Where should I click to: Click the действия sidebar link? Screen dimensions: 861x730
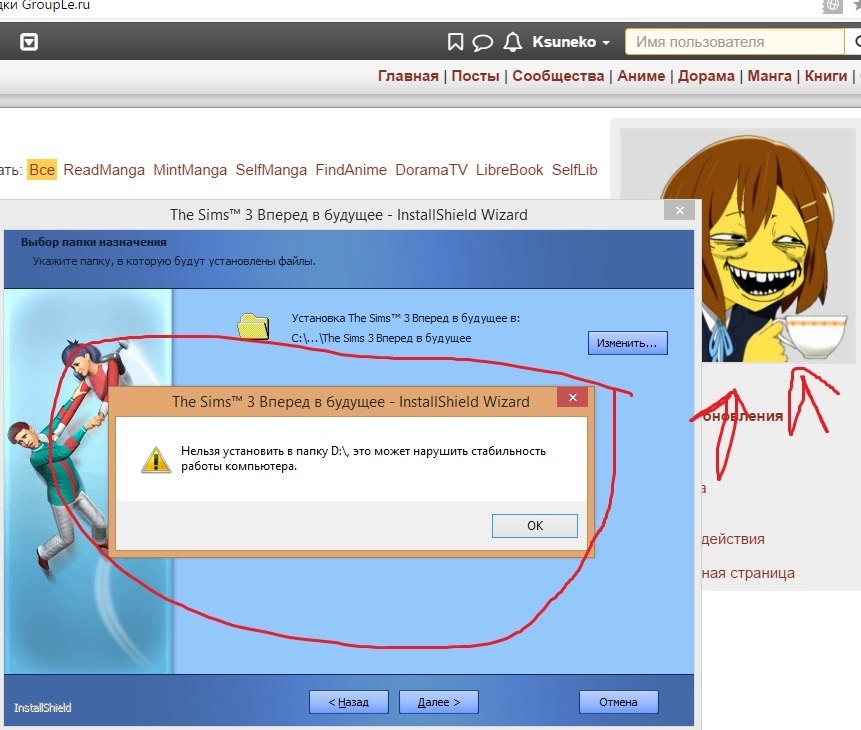(733, 539)
